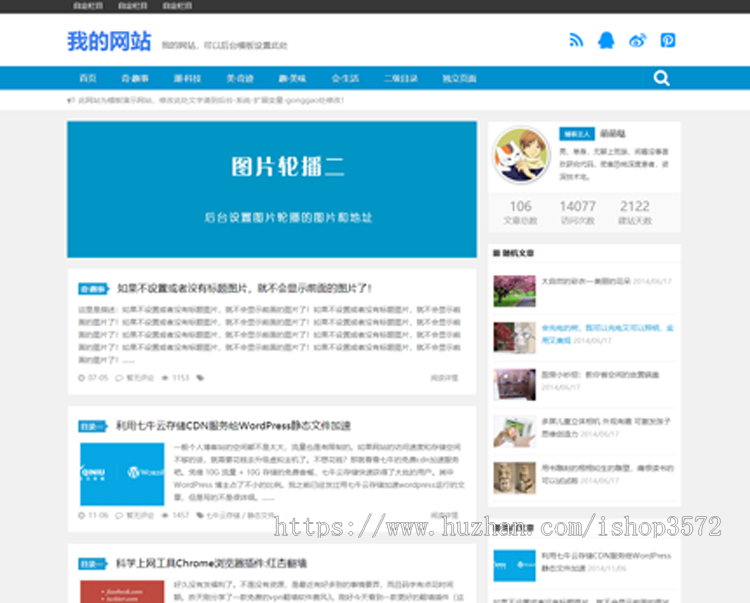The width and height of the screenshot is (750, 603).
Task: Open the 独立页面 nav item
Action: [x=459, y=78]
